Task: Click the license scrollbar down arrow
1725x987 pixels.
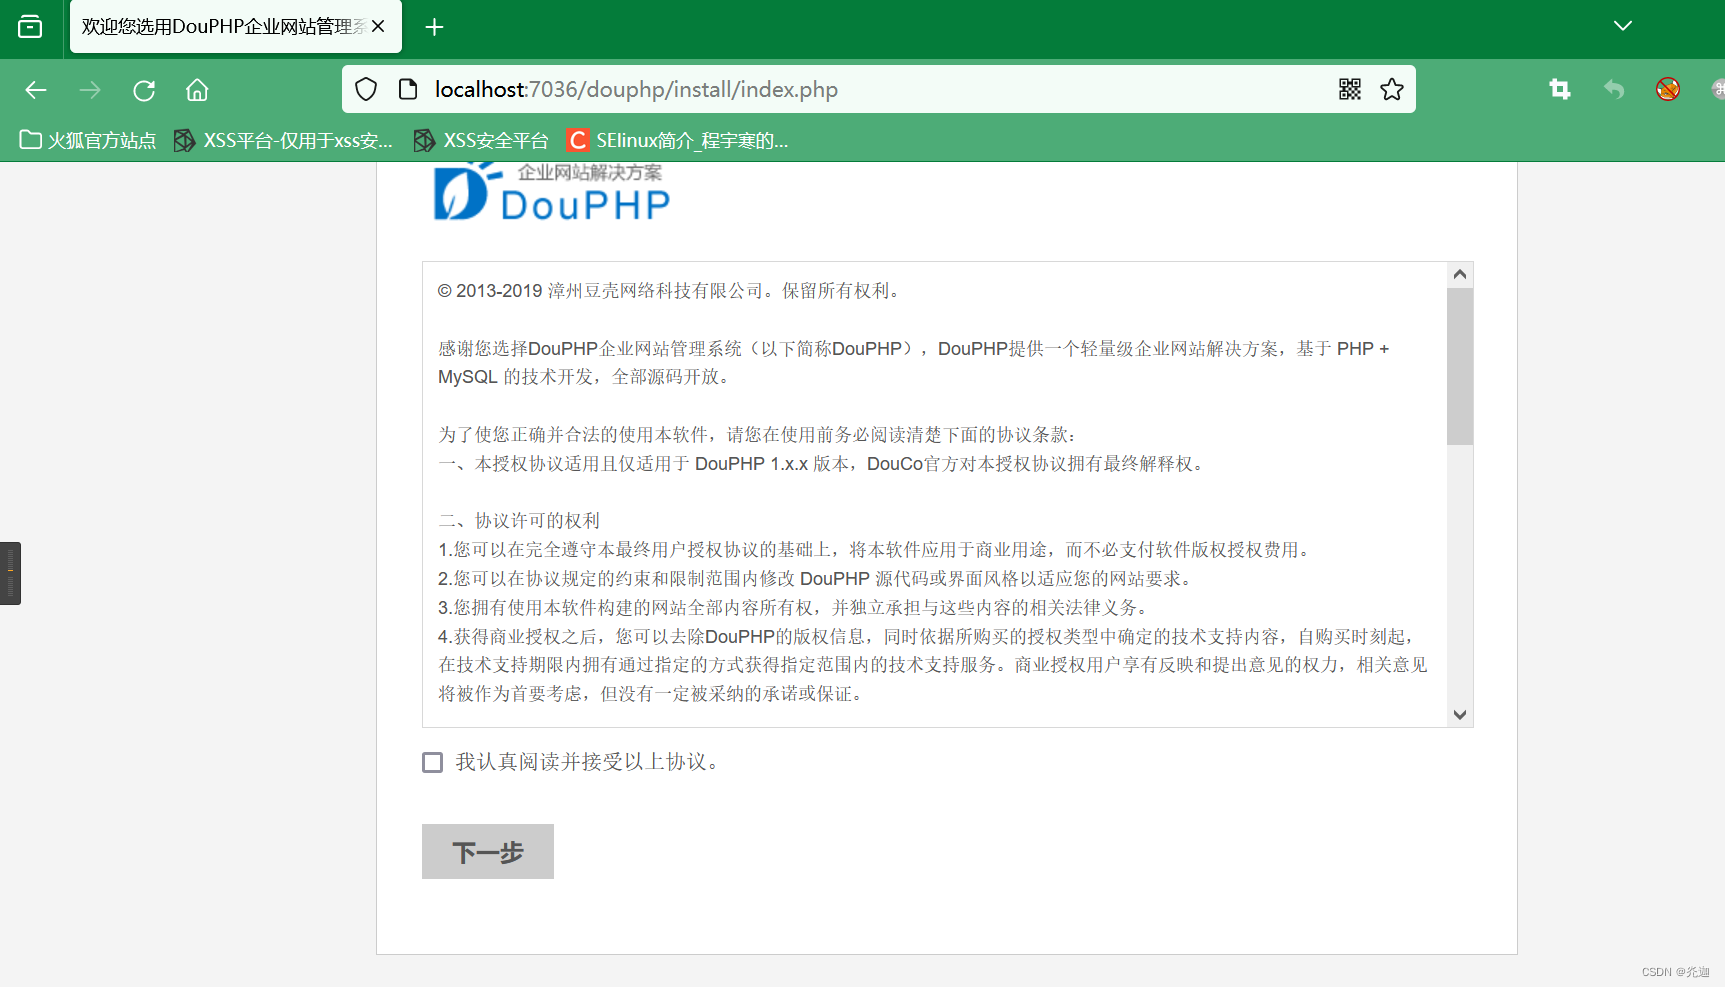Action: (x=1459, y=714)
